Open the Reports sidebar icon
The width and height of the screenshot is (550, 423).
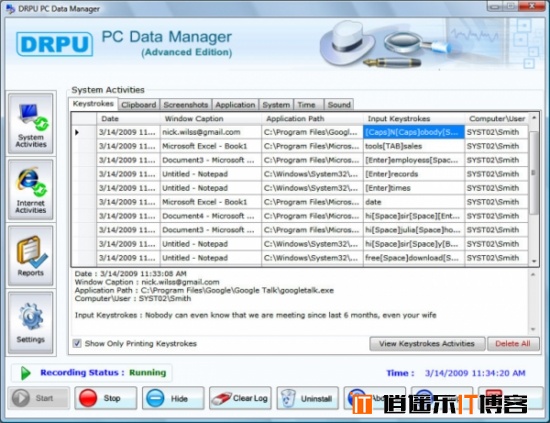coord(31,256)
